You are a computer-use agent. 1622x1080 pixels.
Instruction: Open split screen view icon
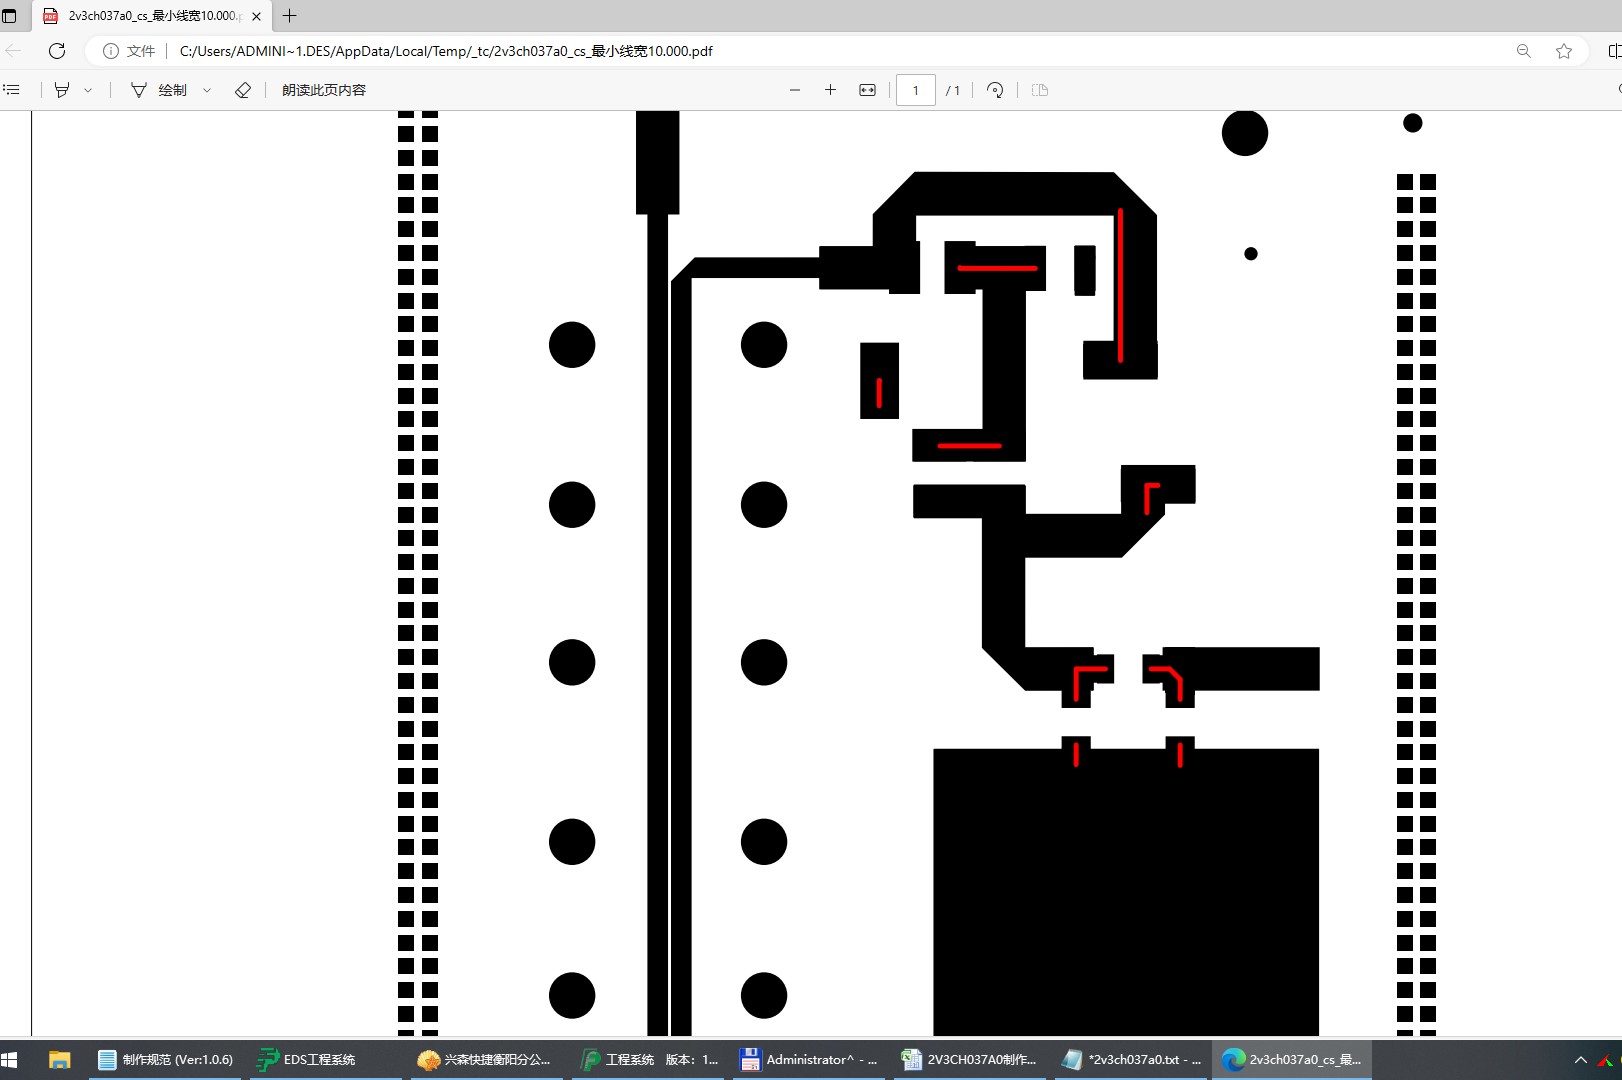point(1614,51)
